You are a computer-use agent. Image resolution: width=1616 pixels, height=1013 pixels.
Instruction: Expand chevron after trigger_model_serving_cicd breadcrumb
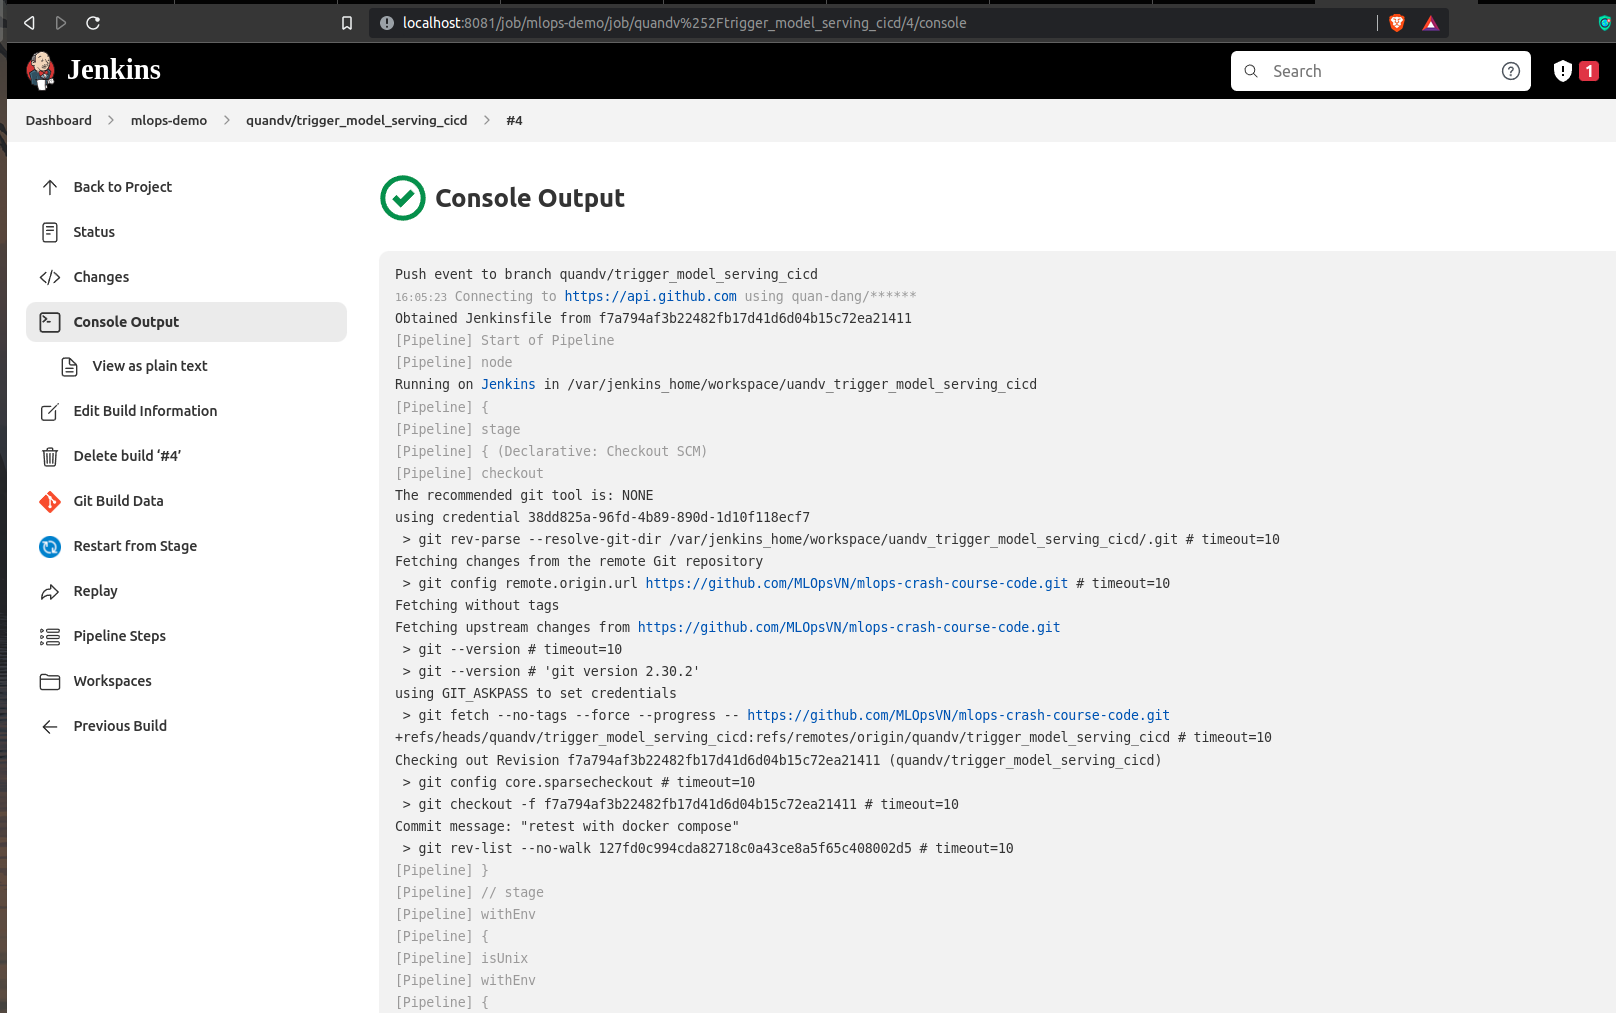[487, 120]
